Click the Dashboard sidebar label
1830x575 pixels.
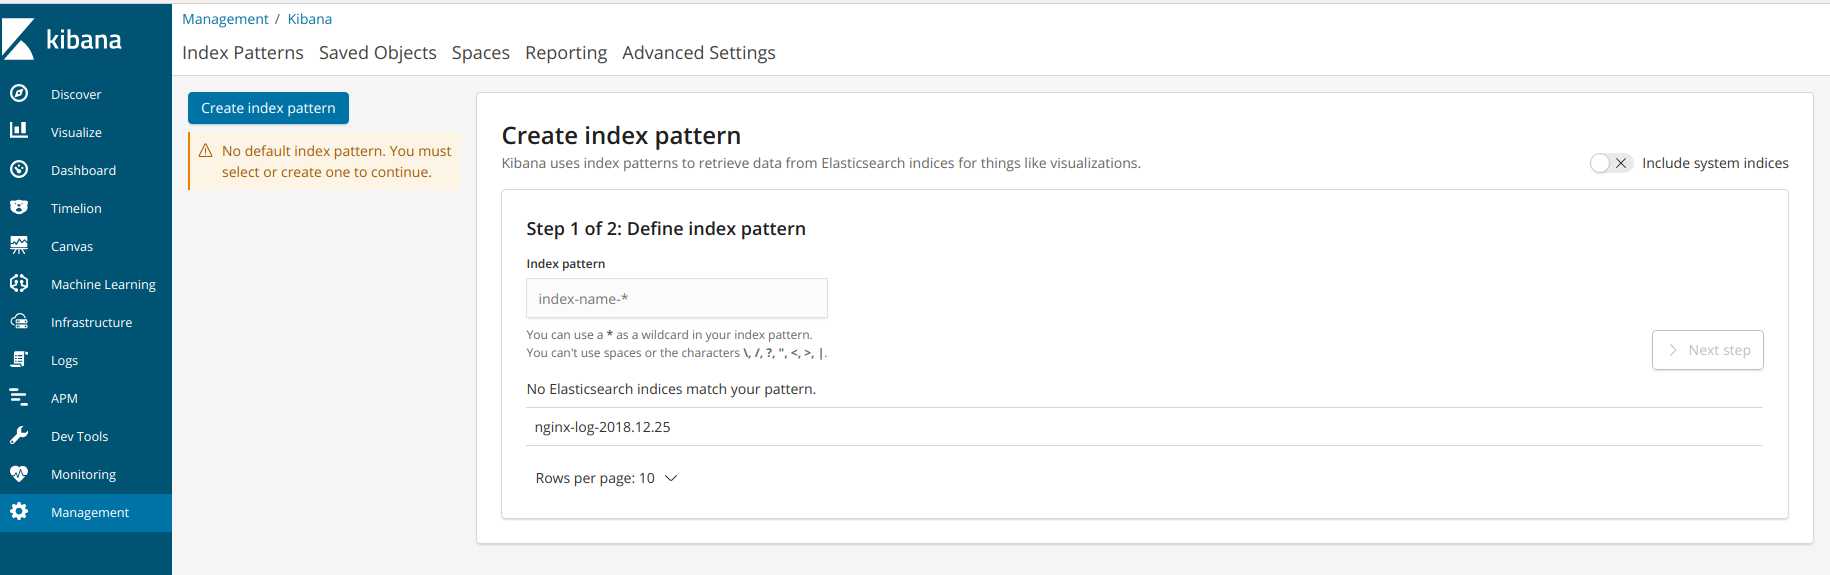pyautogui.click(x=83, y=170)
